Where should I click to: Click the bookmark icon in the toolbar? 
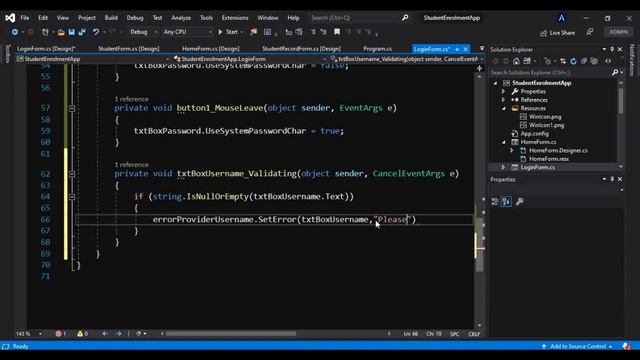[337, 32]
